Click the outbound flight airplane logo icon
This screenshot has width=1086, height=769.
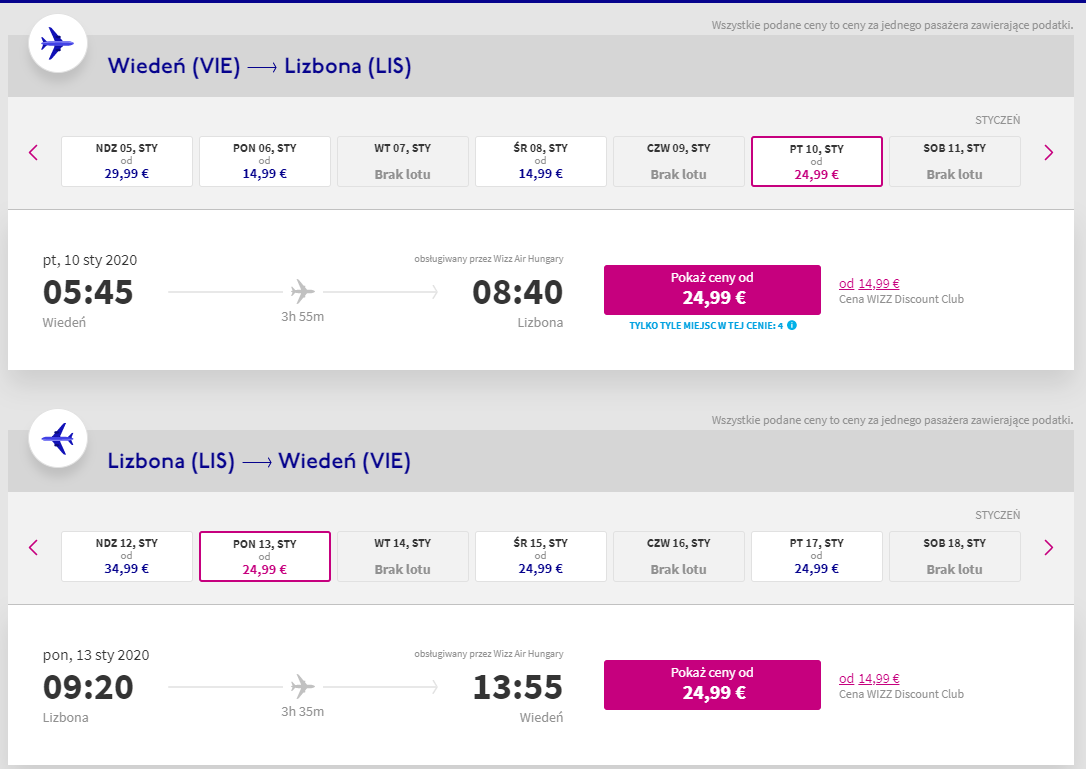tap(57, 44)
